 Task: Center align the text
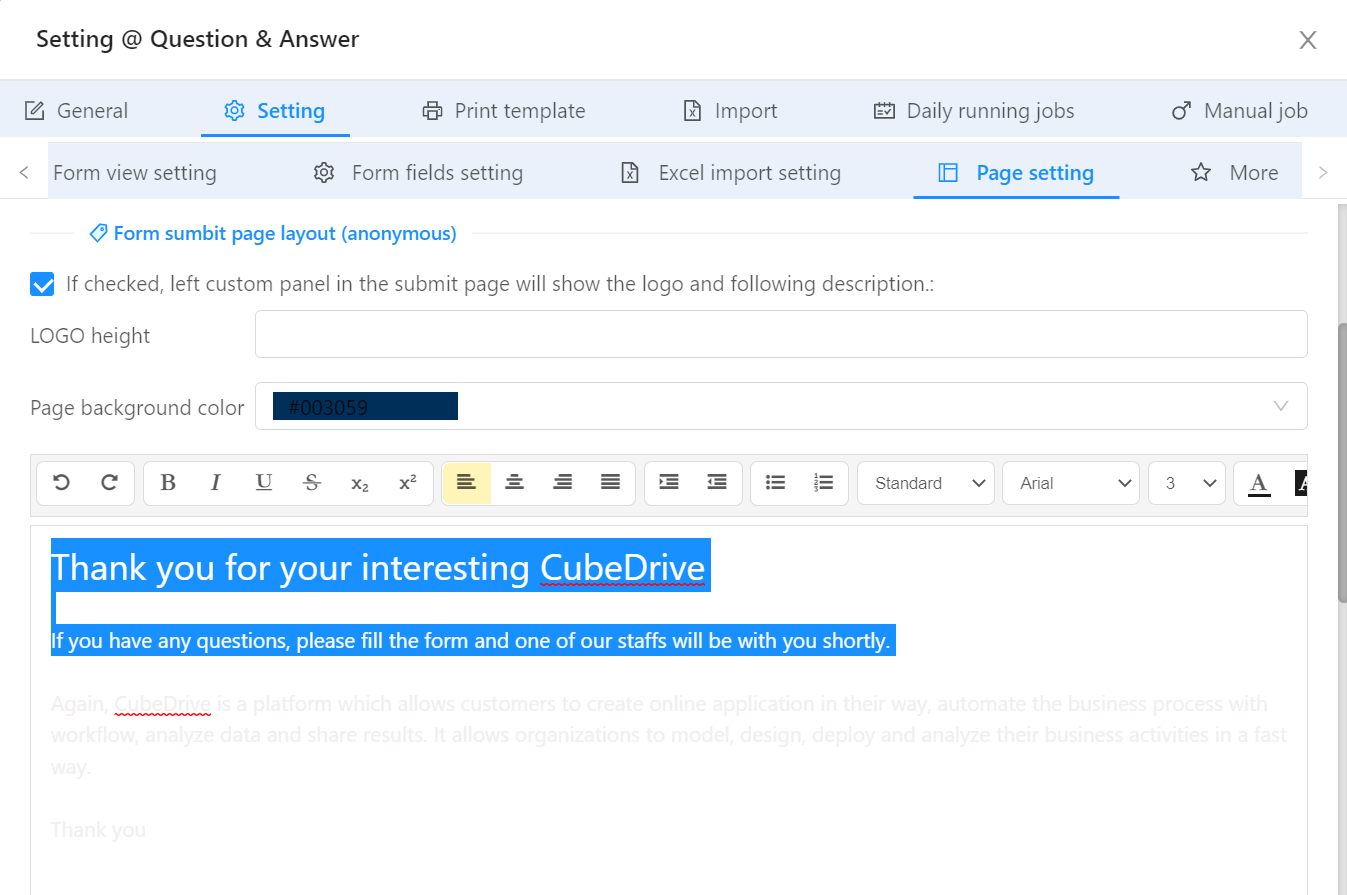[514, 483]
